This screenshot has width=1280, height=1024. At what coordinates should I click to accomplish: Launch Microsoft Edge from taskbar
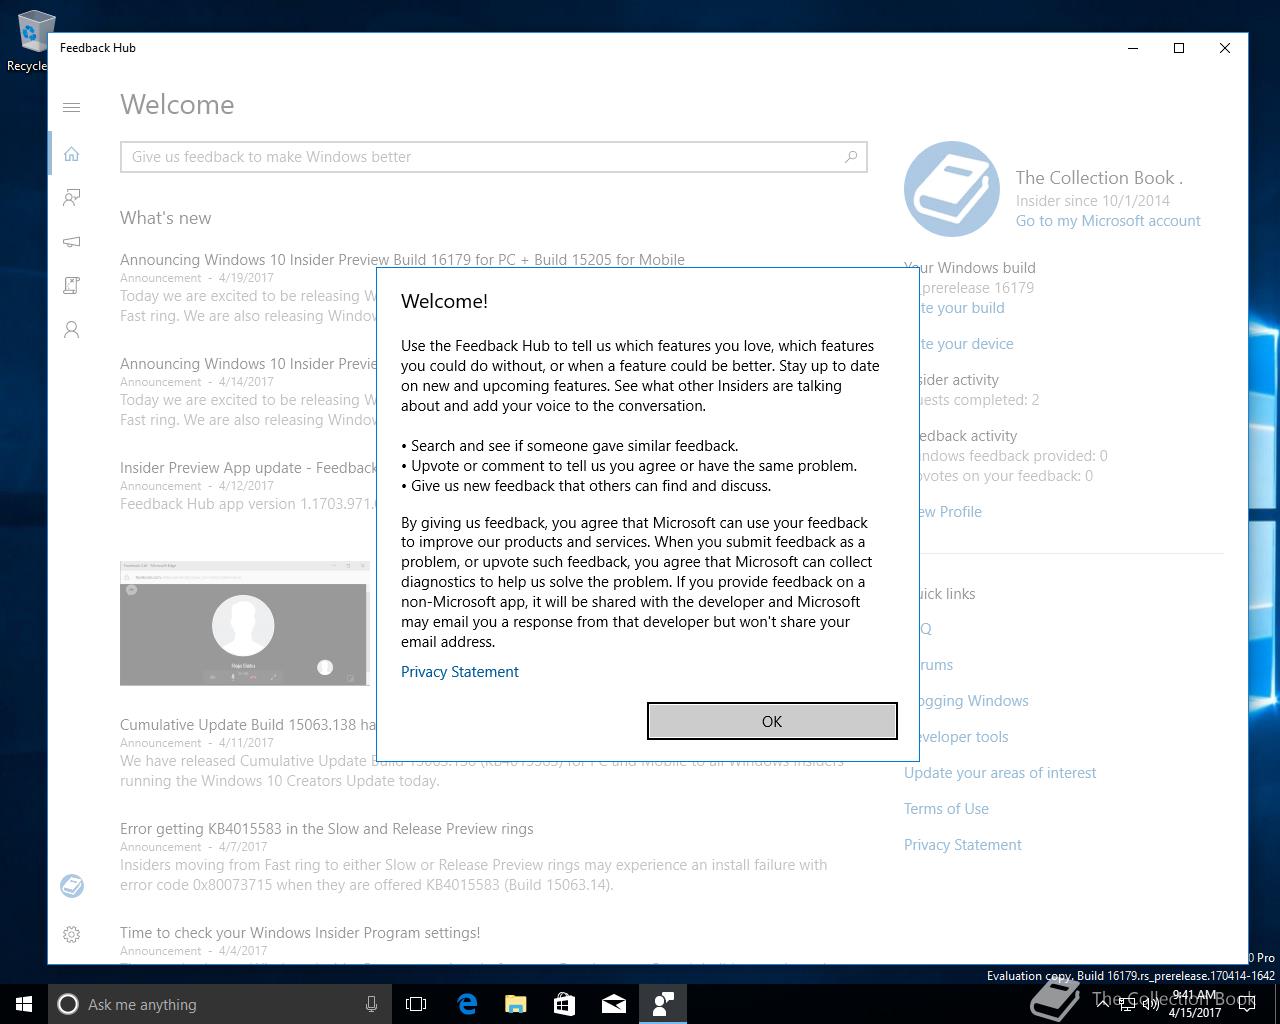pos(466,1004)
